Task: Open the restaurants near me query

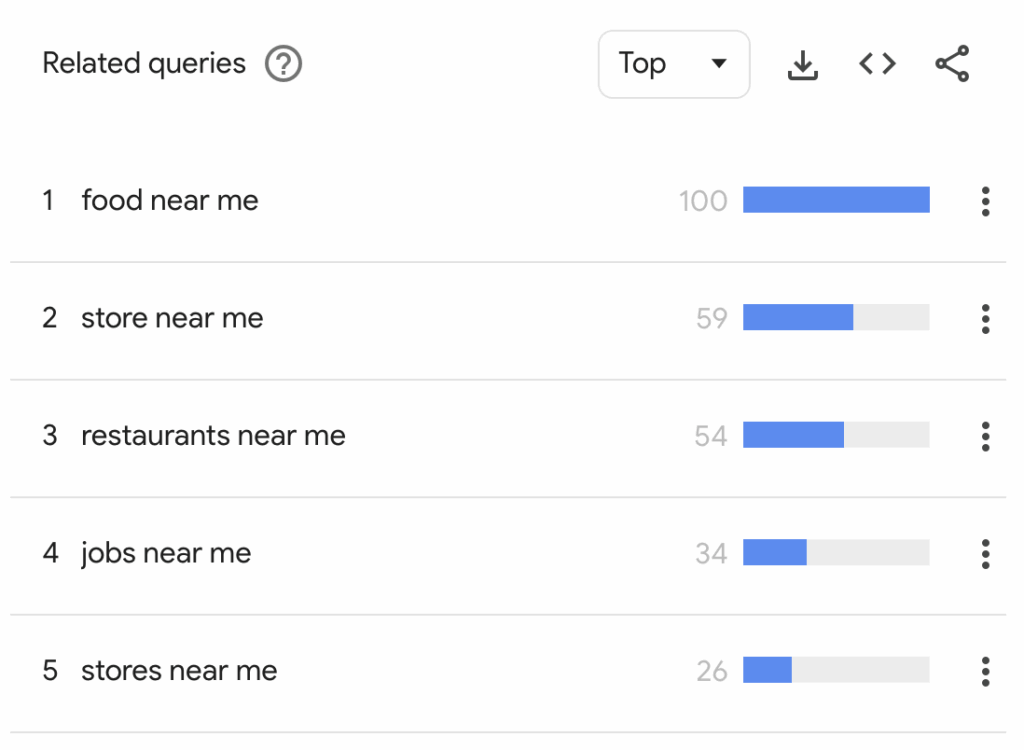Action: click(213, 436)
